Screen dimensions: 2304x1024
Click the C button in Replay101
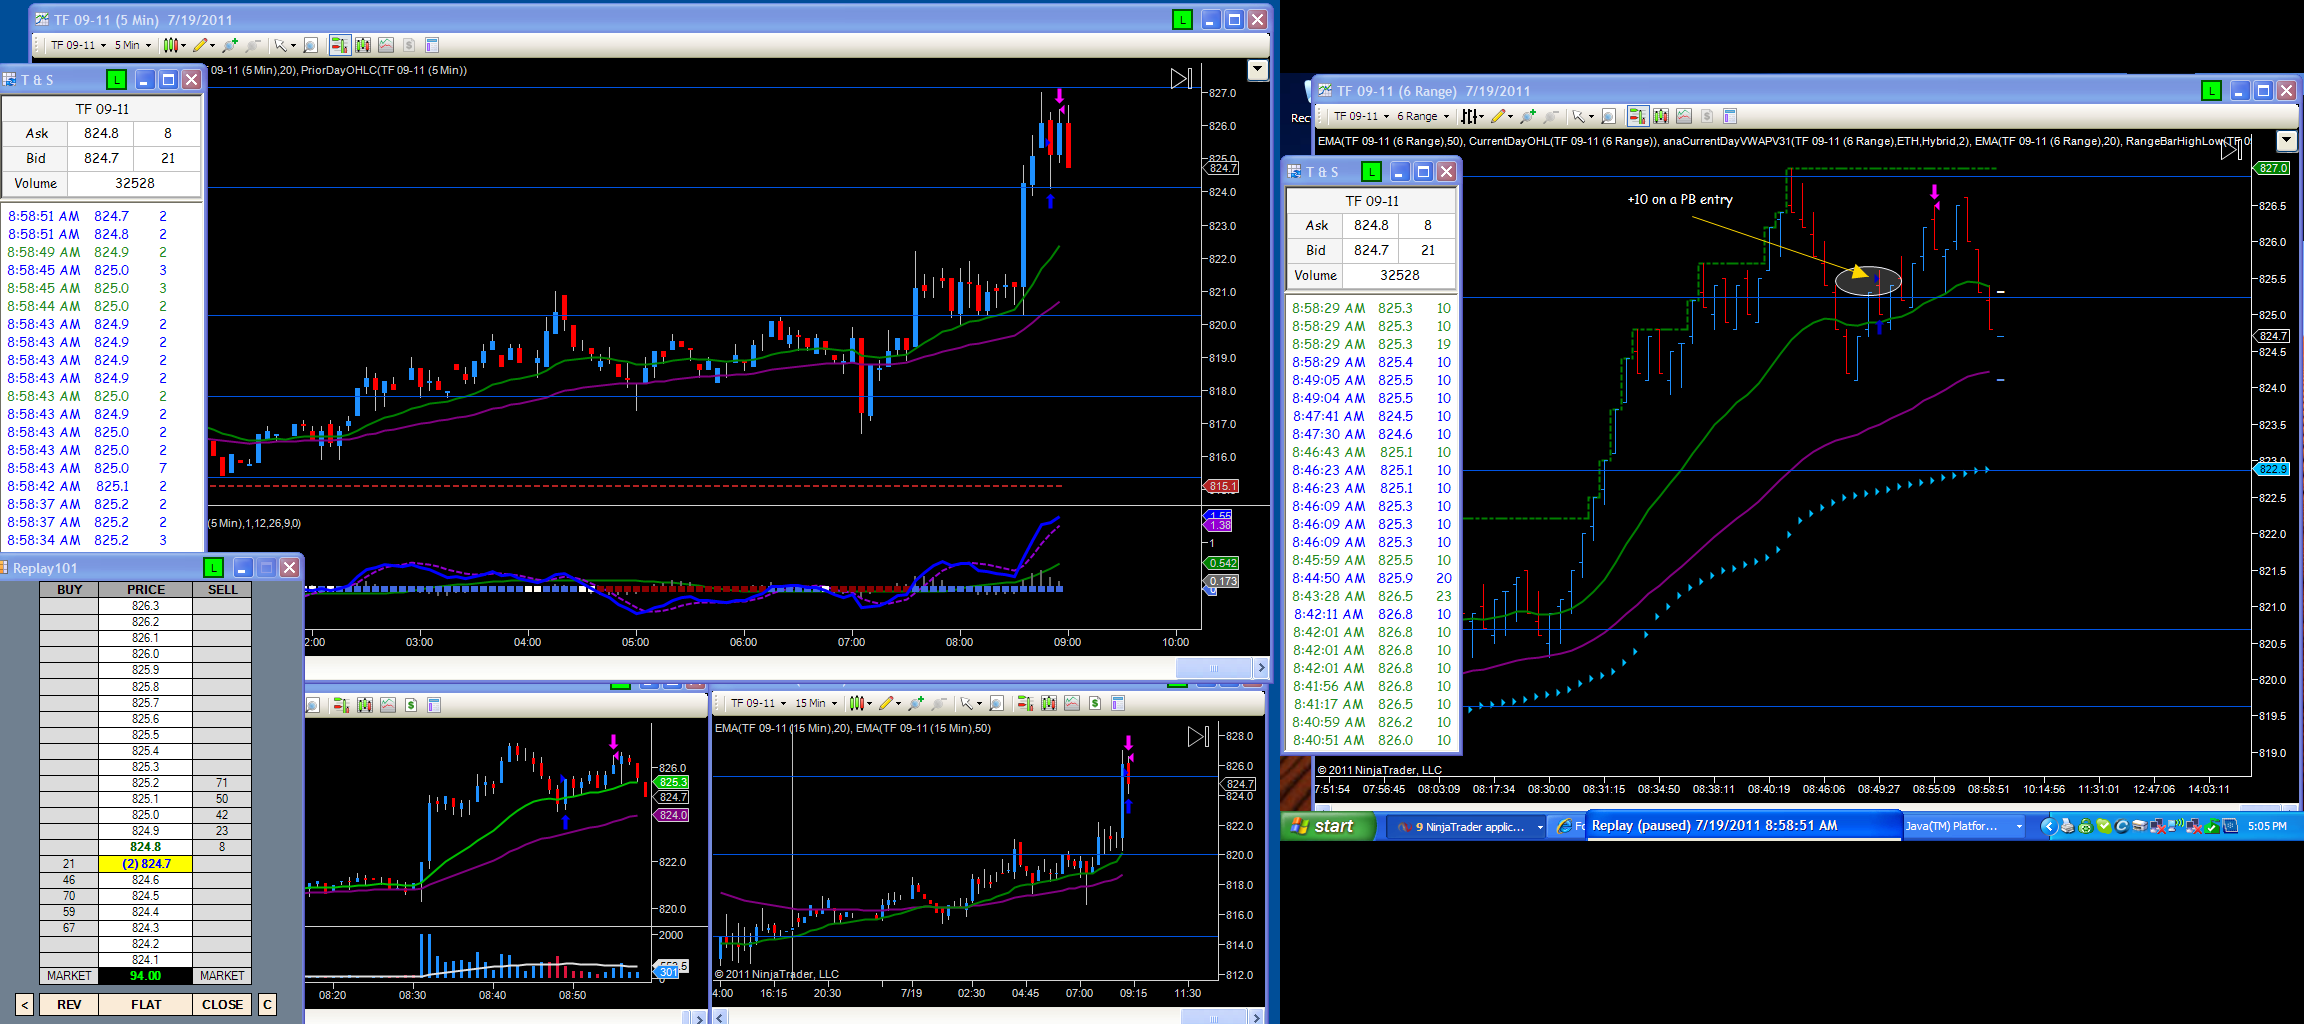267,1004
